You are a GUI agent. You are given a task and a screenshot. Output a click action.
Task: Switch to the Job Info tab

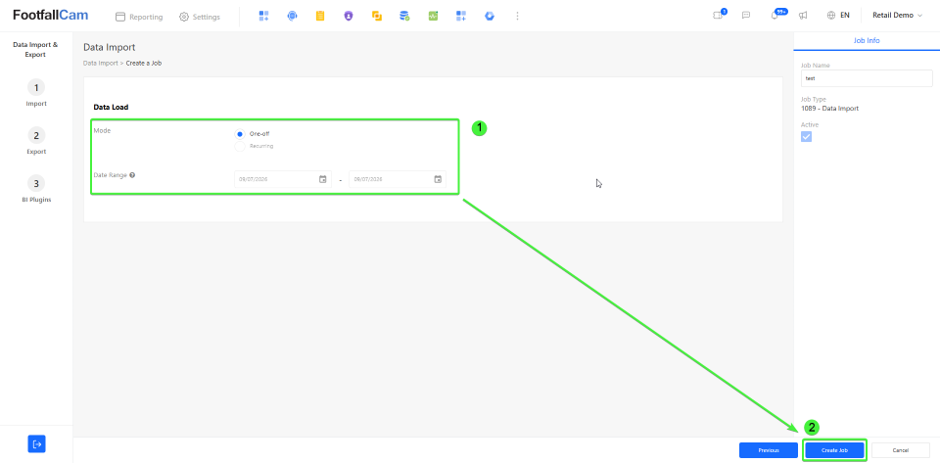(x=866, y=40)
